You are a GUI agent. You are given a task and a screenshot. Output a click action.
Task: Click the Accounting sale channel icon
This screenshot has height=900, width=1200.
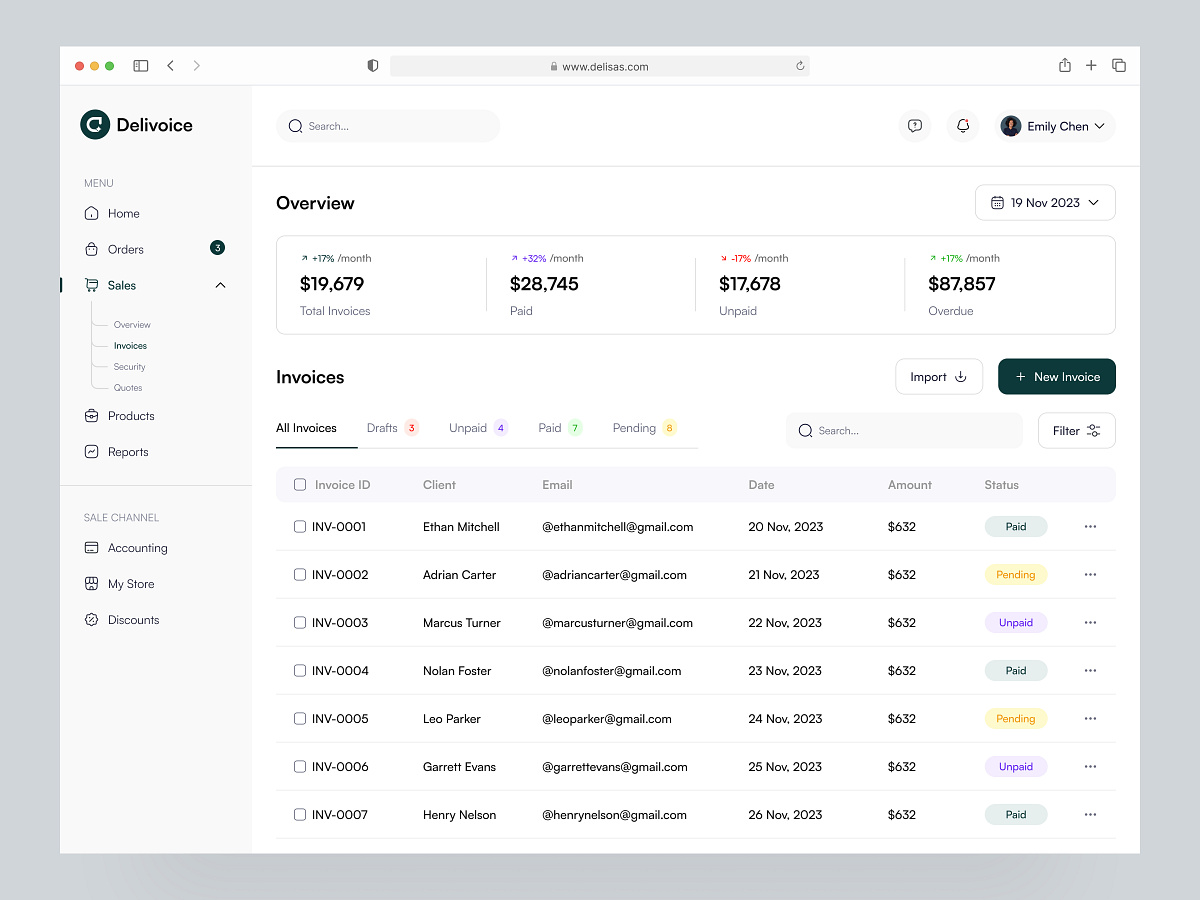pyautogui.click(x=92, y=547)
